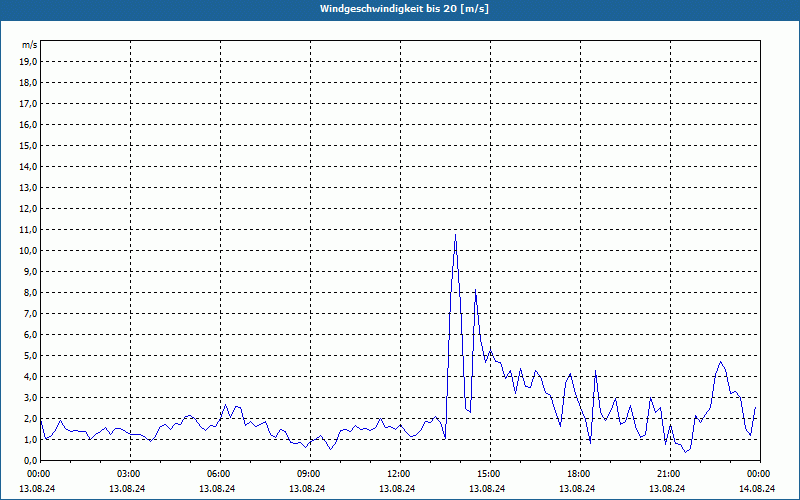Click the 15,0 y-axis value
Image resolution: width=800 pixels, height=500 pixels.
(x=28, y=145)
